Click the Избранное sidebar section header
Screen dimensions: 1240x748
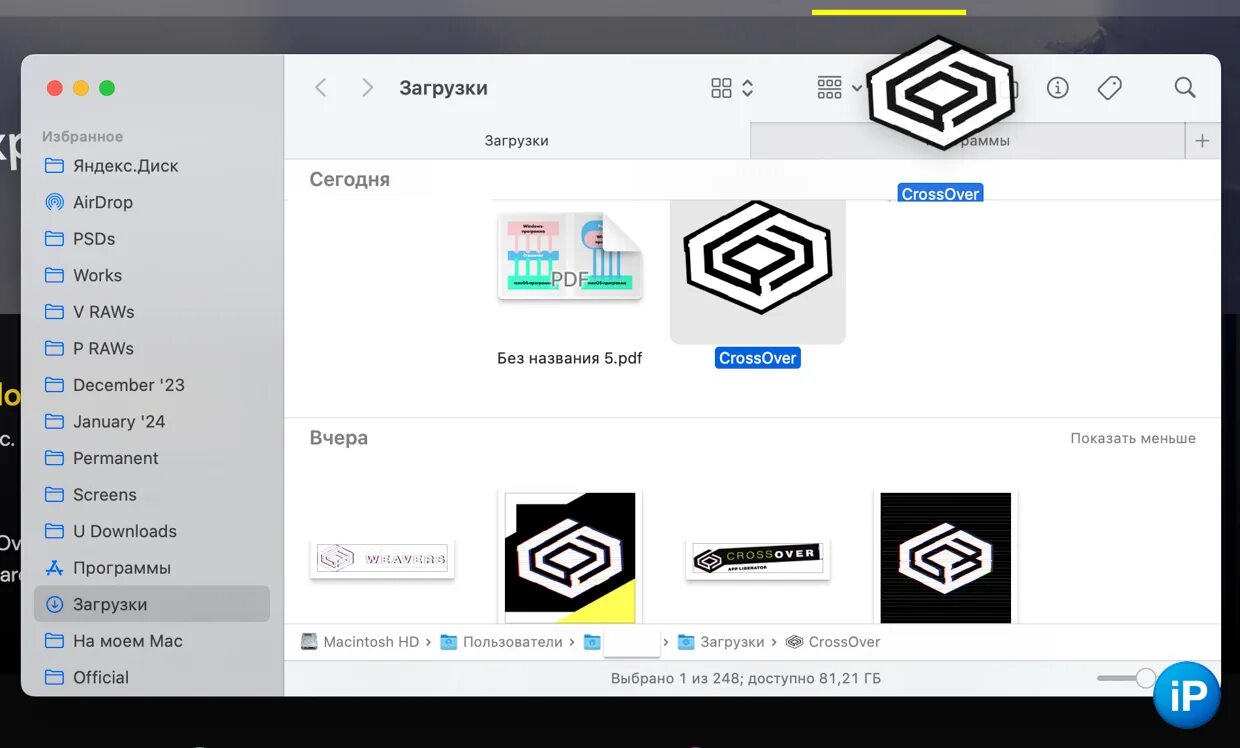point(82,136)
